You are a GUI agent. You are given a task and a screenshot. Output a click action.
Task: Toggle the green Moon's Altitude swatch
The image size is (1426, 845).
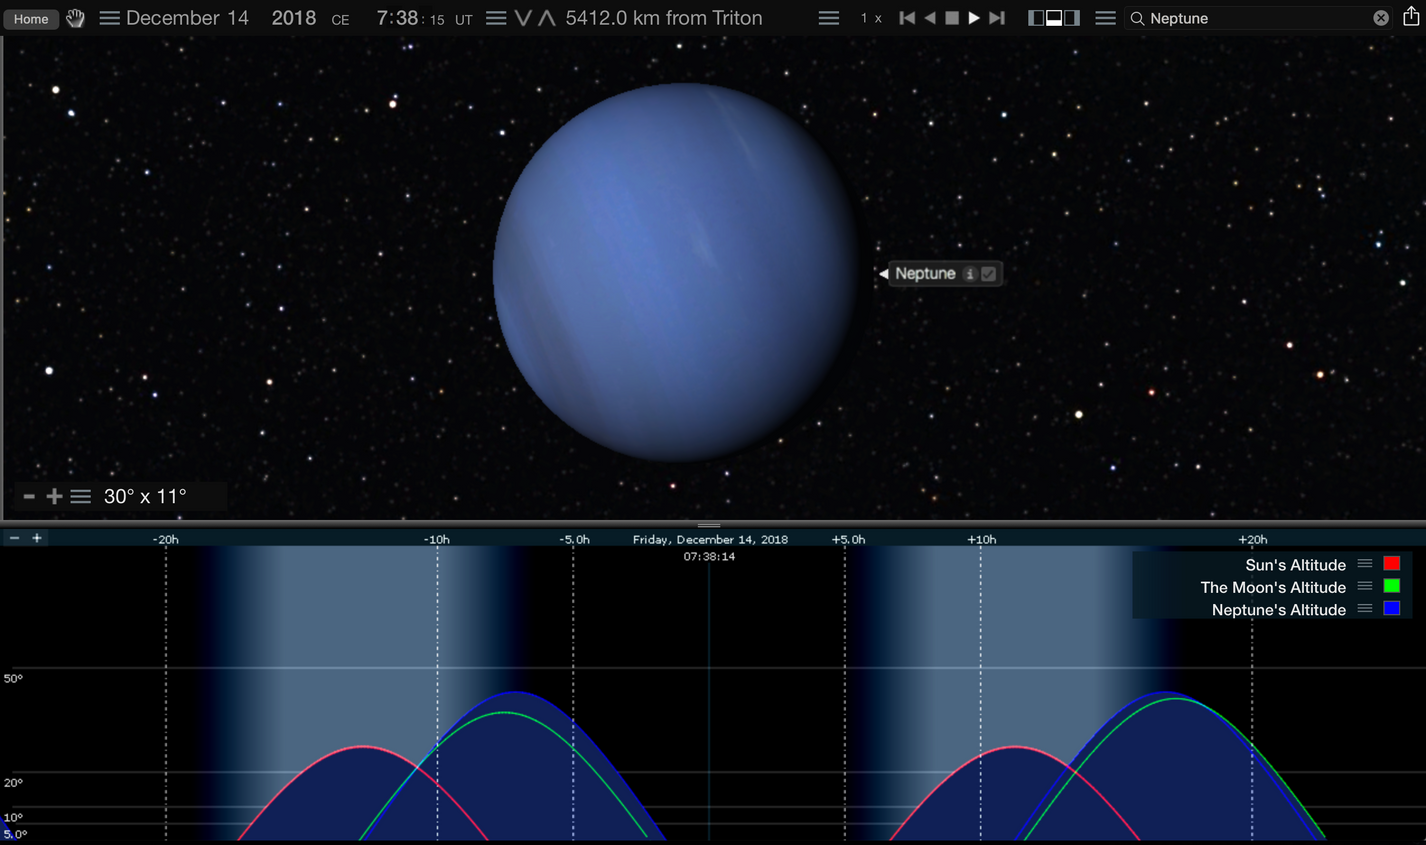[1393, 587]
